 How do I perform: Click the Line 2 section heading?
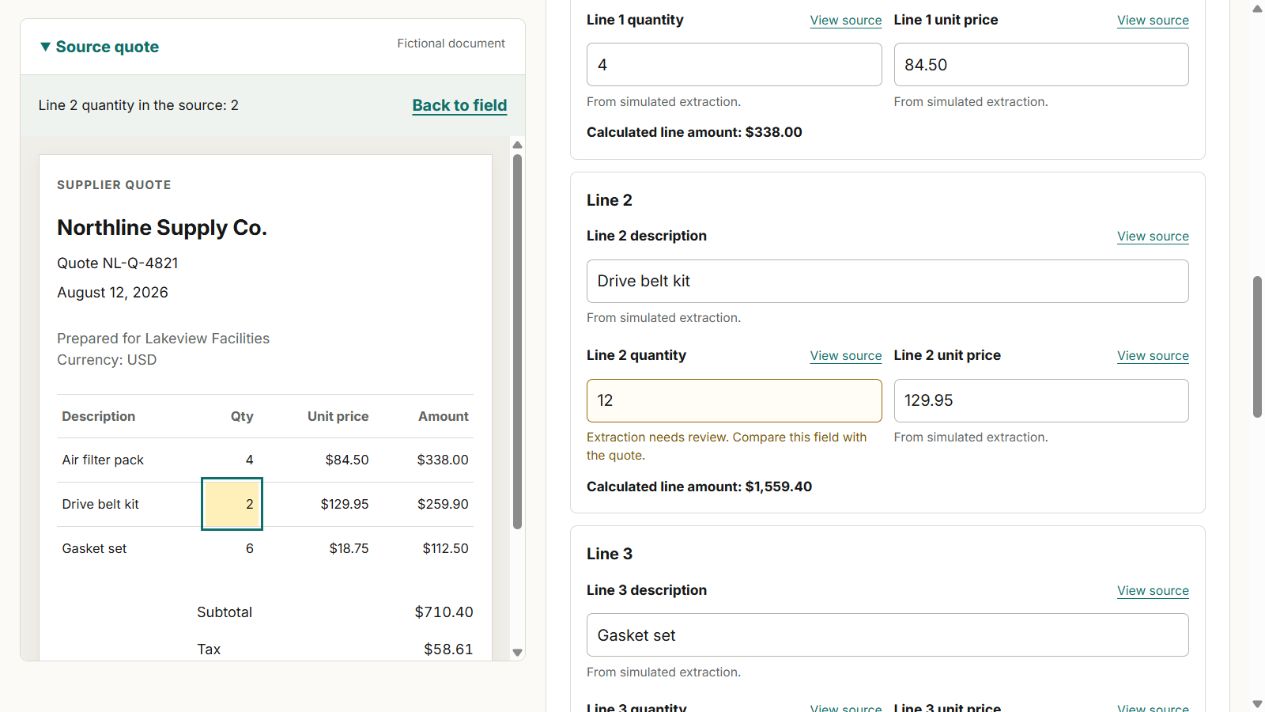pos(609,200)
